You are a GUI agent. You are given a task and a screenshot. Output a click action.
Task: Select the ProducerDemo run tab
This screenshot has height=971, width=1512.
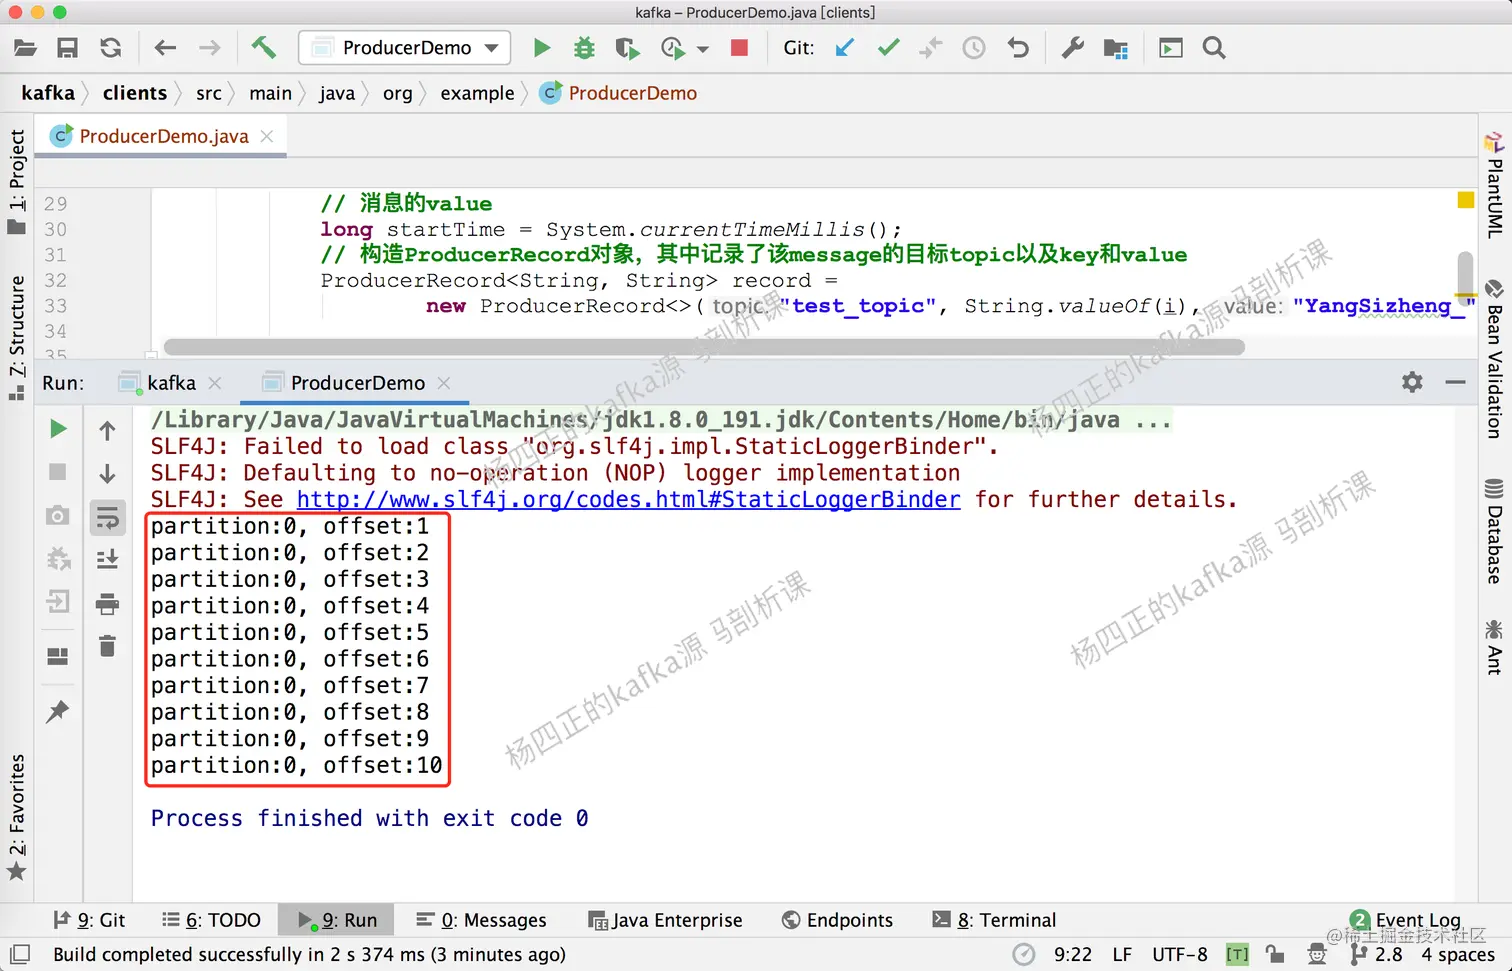click(357, 383)
